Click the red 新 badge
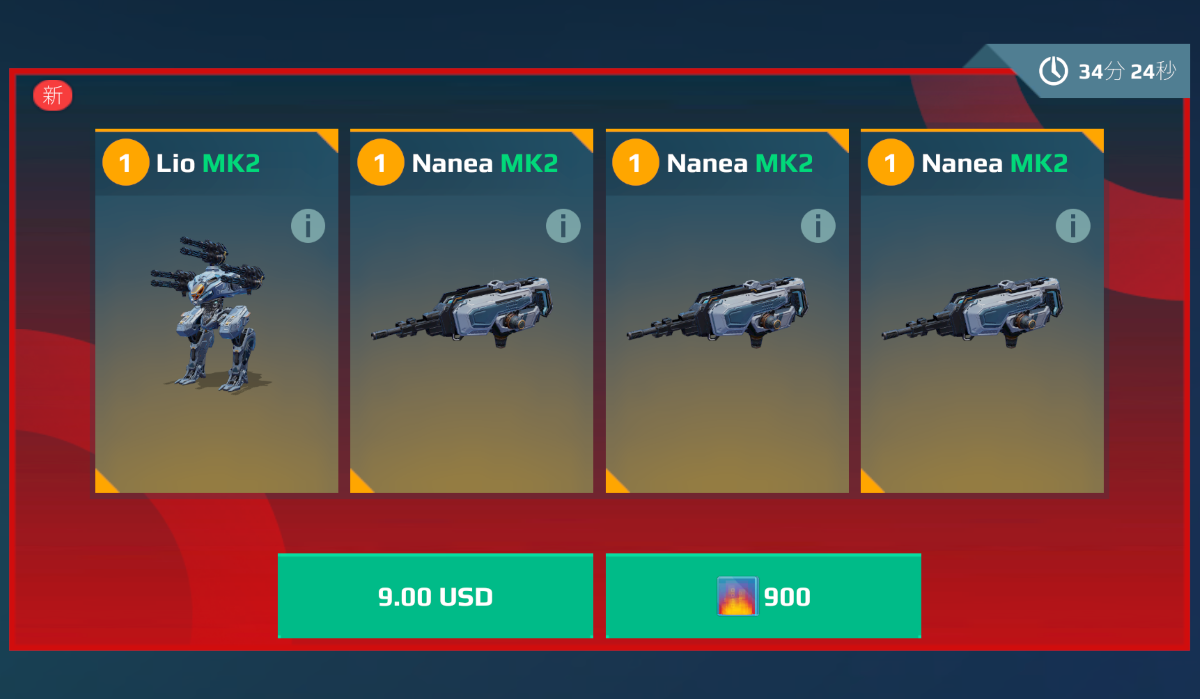 [x=53, y=95]
